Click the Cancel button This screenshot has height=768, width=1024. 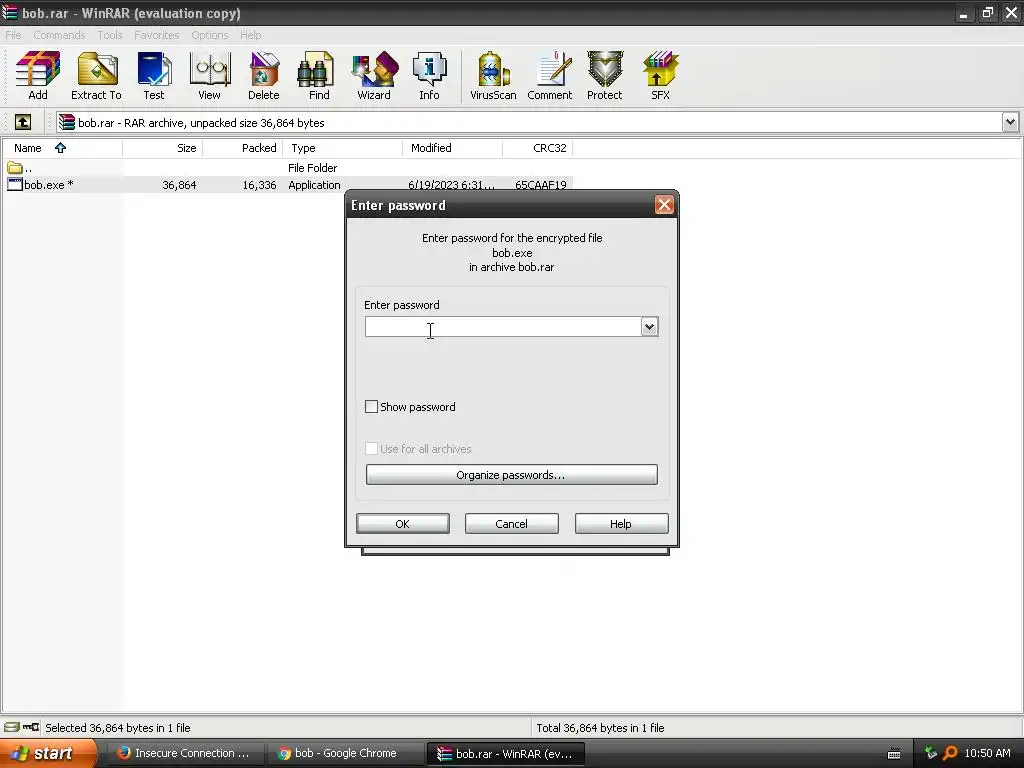[511, 524]
